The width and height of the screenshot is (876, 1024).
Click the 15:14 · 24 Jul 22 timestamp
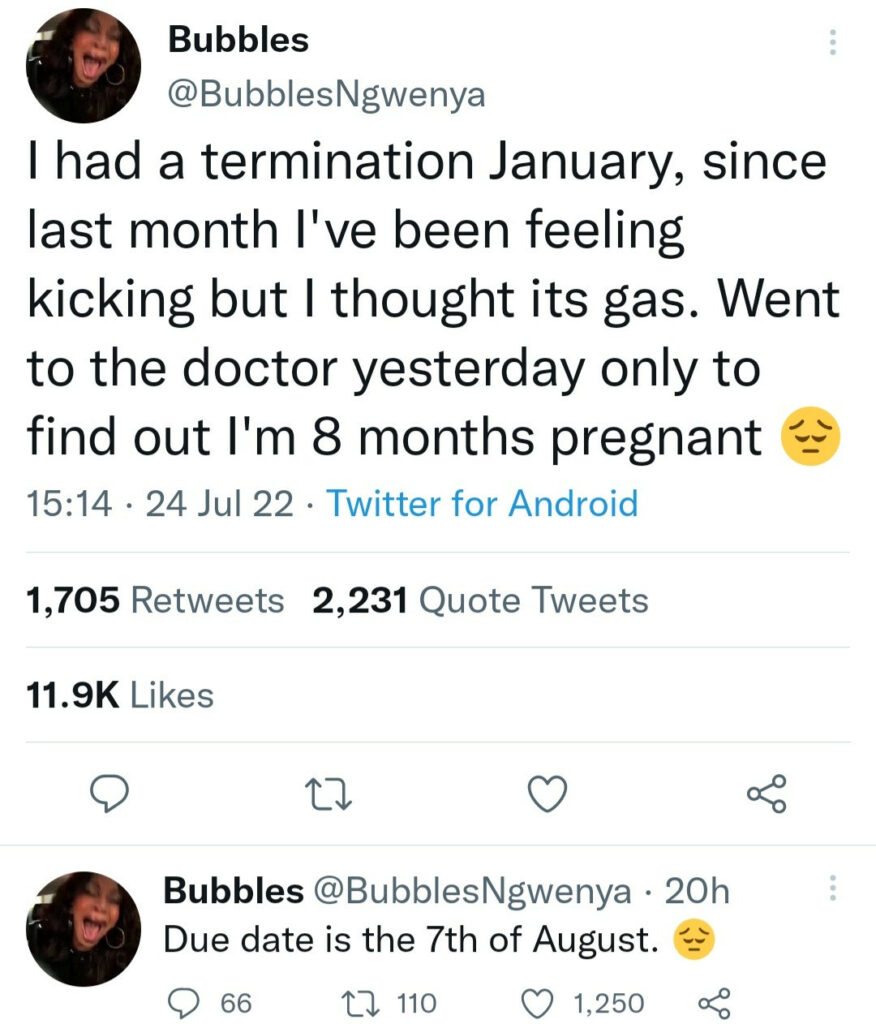(157, 503)
